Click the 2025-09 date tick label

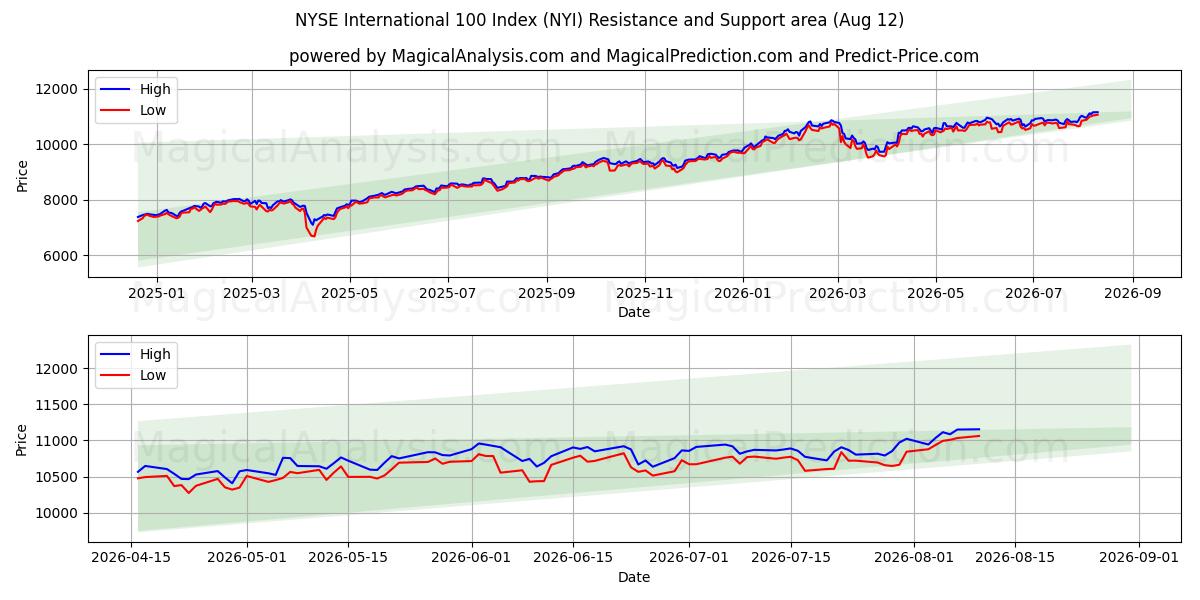pos(547,293)
